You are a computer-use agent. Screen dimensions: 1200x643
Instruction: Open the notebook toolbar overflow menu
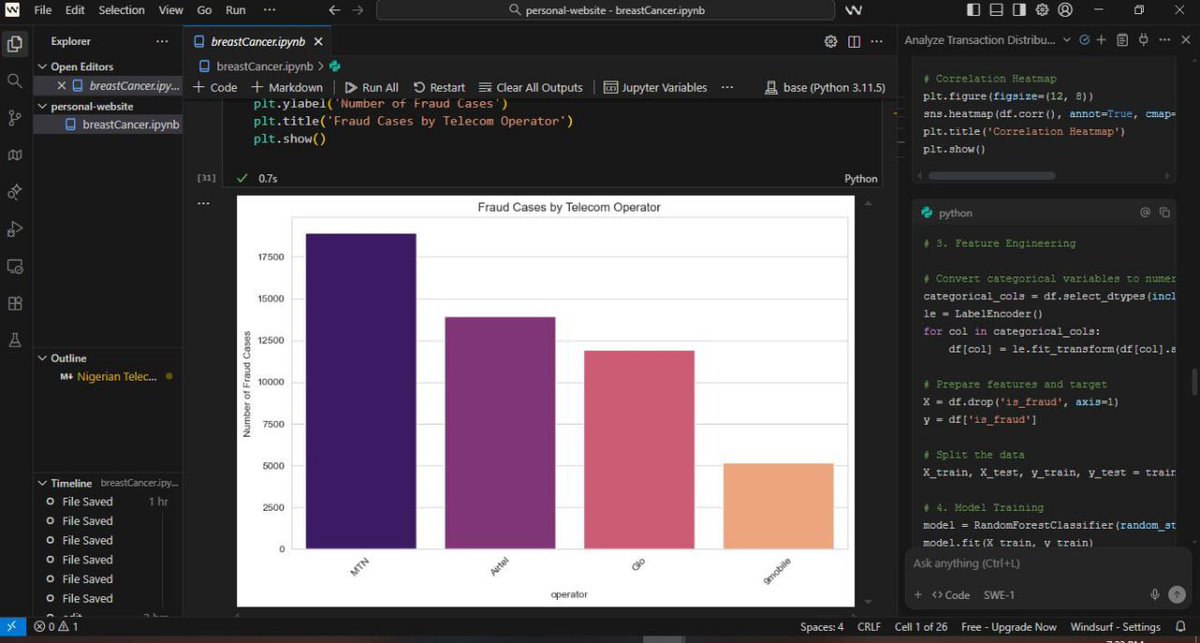tap(727, 87)
